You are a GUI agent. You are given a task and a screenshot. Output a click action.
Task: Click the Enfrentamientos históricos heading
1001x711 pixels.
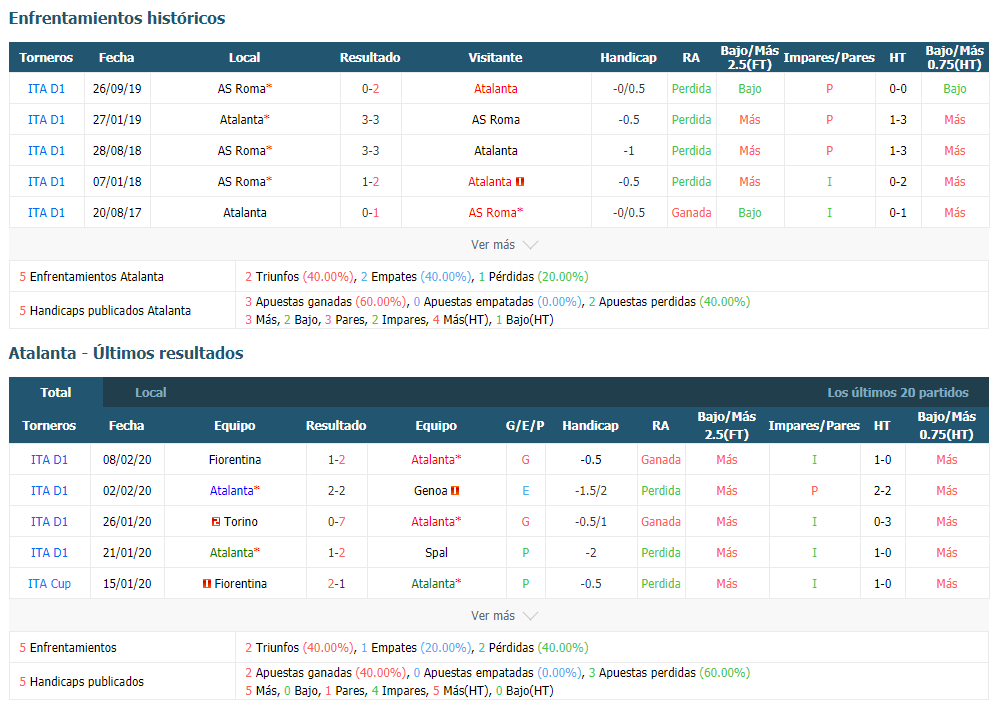tap(117, 18)
